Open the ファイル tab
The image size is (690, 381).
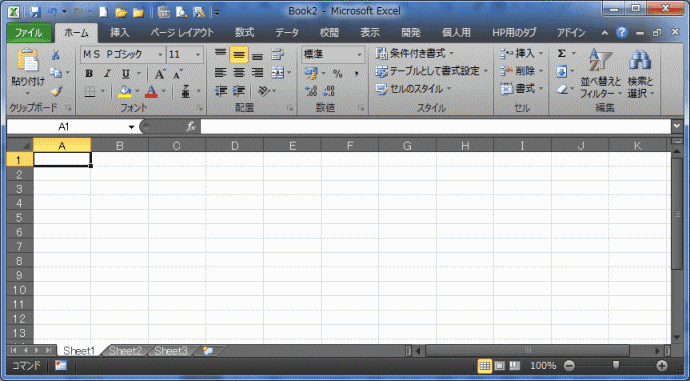(29, 33)
